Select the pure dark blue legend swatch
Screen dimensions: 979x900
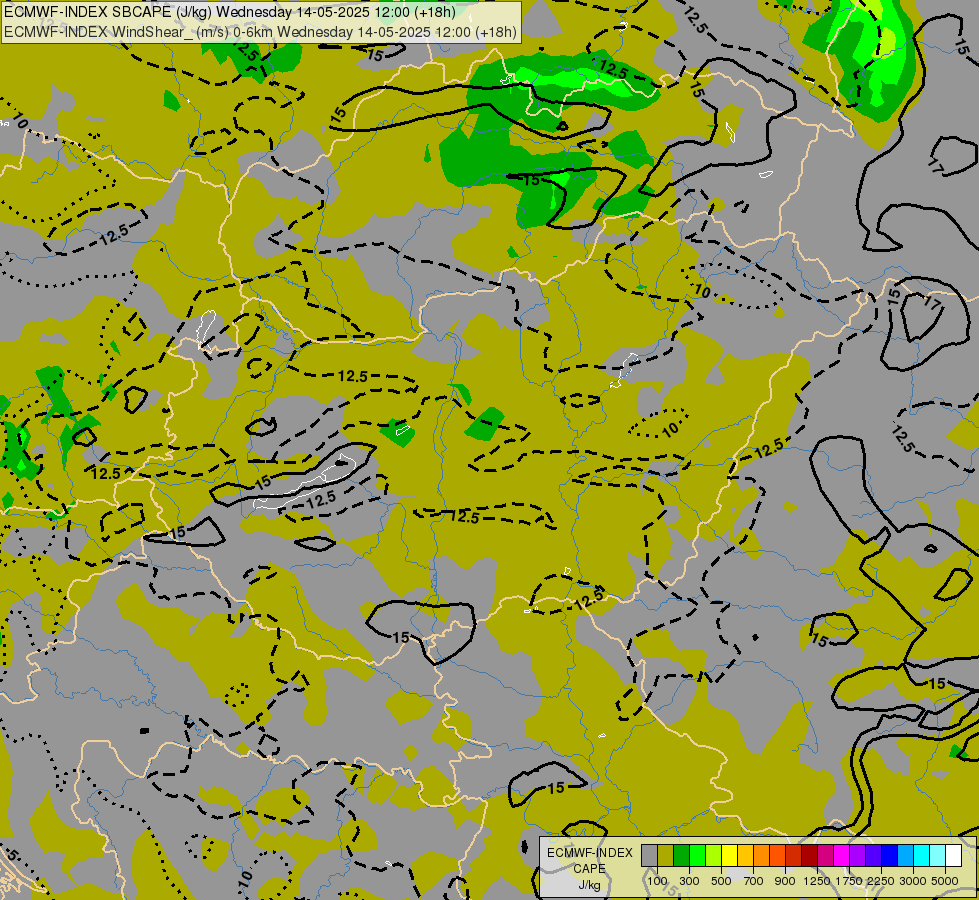[889, 855]
